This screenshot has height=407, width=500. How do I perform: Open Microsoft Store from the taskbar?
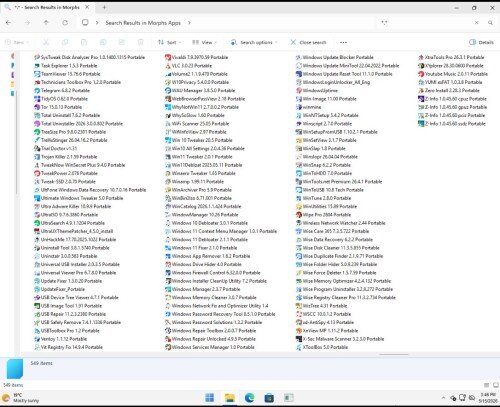(x=269, y=398)
